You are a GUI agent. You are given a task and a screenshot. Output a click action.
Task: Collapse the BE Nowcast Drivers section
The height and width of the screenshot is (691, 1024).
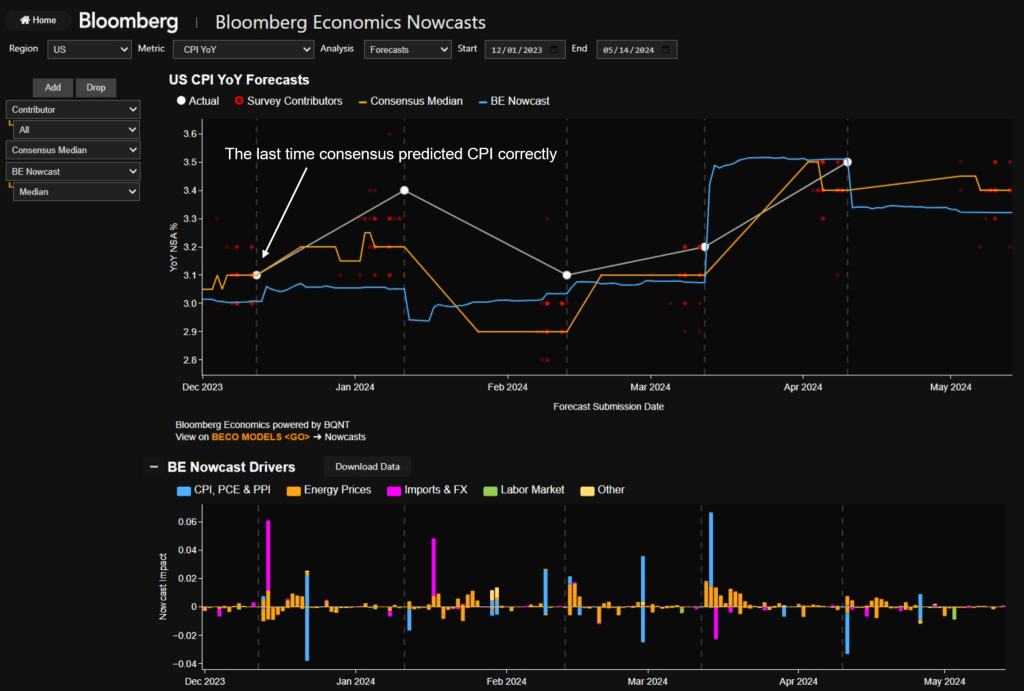(153, 467)
